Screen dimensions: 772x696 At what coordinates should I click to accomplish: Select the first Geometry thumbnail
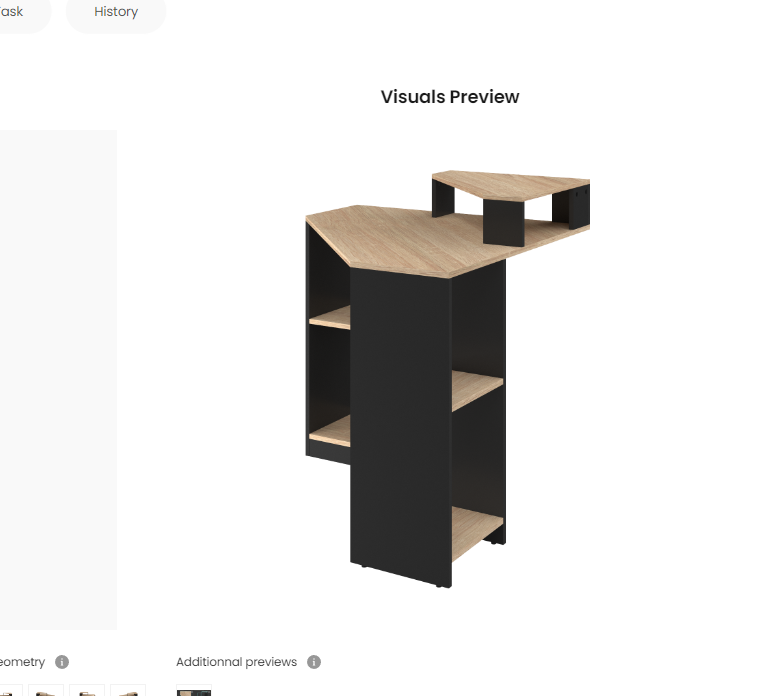[11, 690]
